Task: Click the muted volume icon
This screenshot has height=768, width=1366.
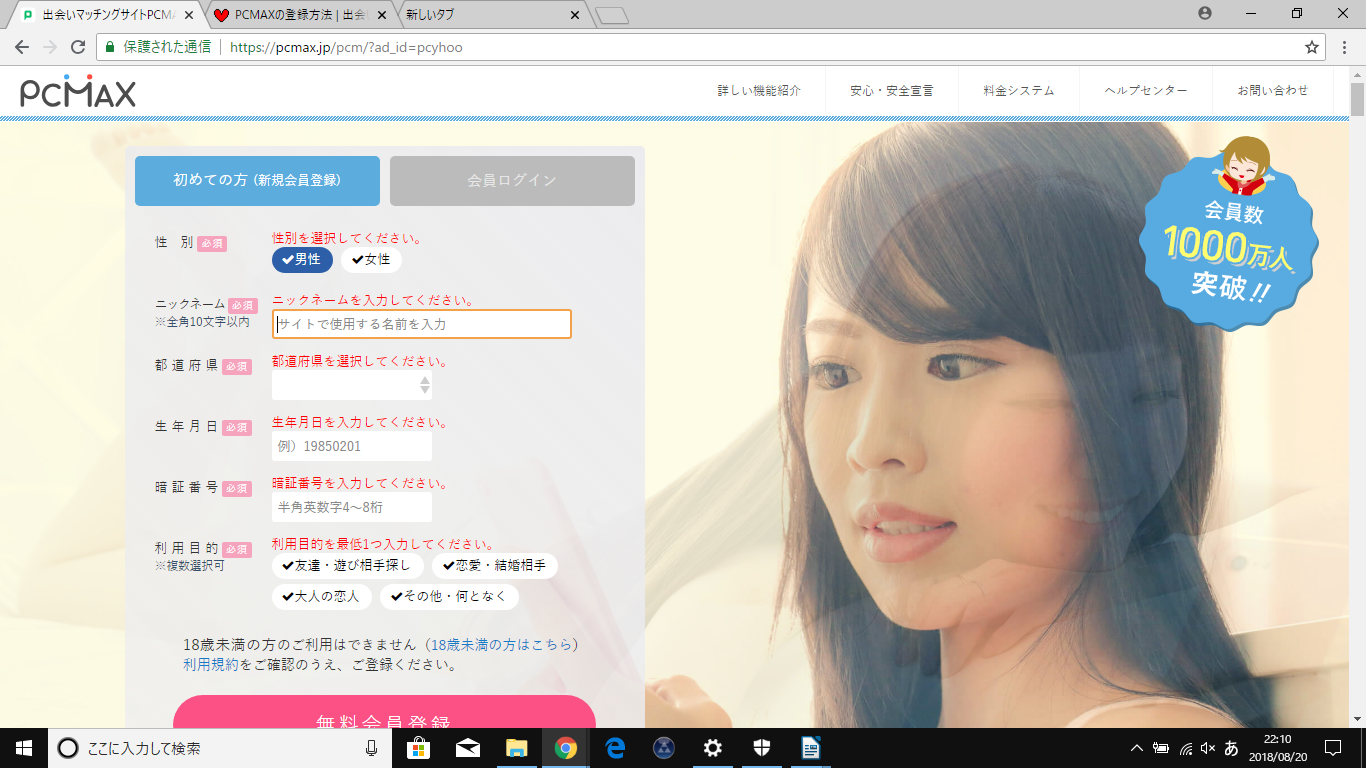Action: click(1208, 748)
